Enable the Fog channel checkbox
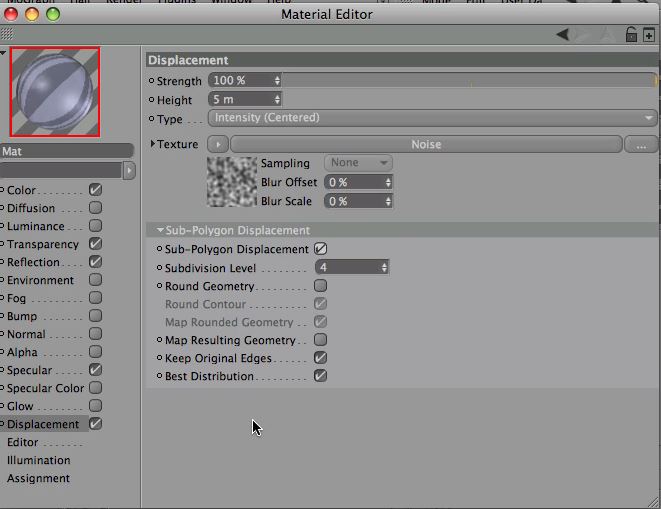This screenshot has width=661, height=509. [x=96, y=298]
